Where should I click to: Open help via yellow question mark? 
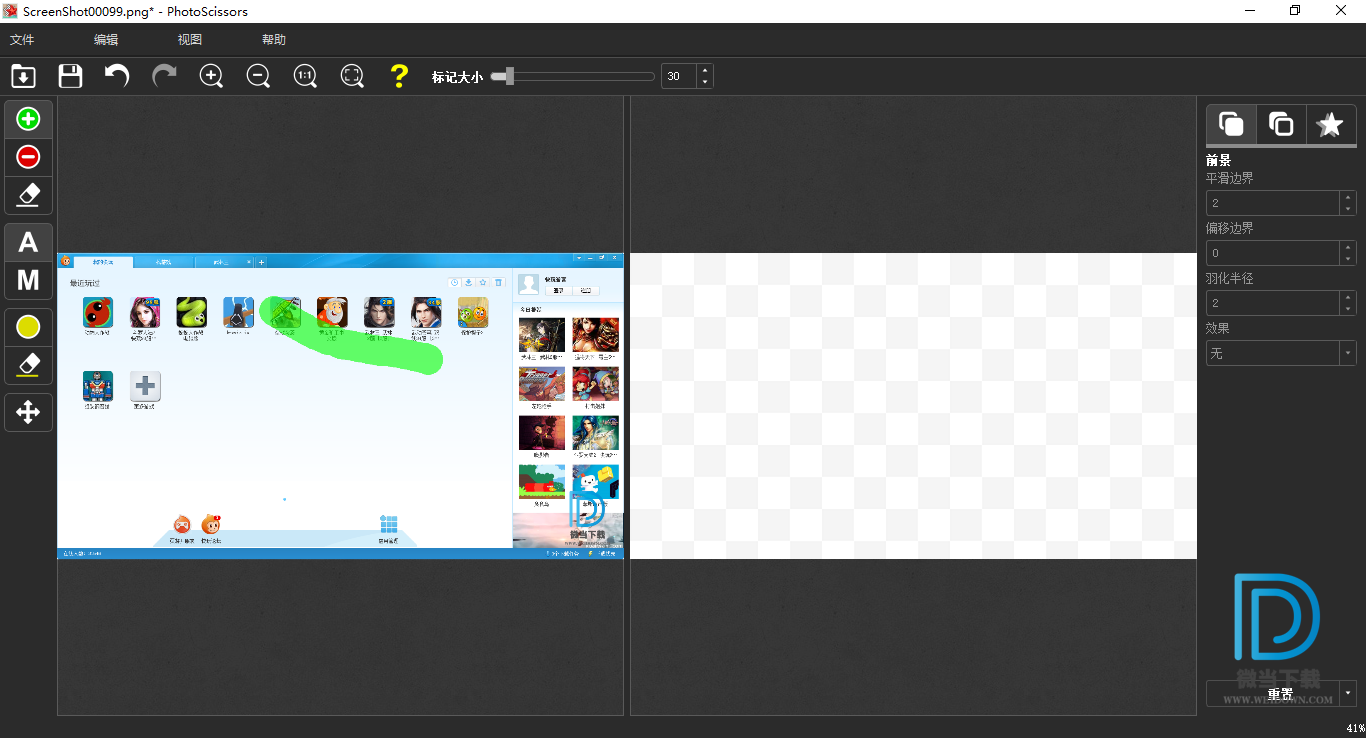(x=399, y=76)
